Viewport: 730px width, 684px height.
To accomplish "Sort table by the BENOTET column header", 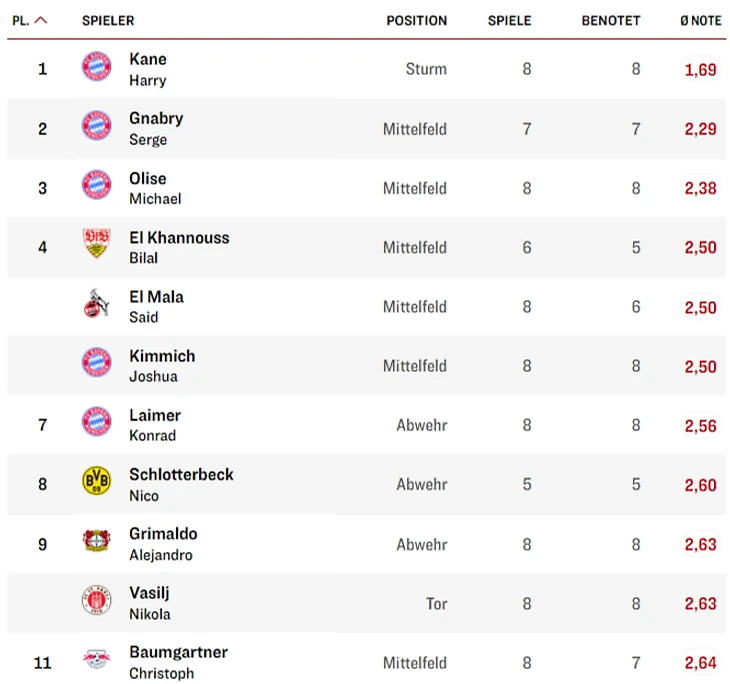I will point(610,20).
